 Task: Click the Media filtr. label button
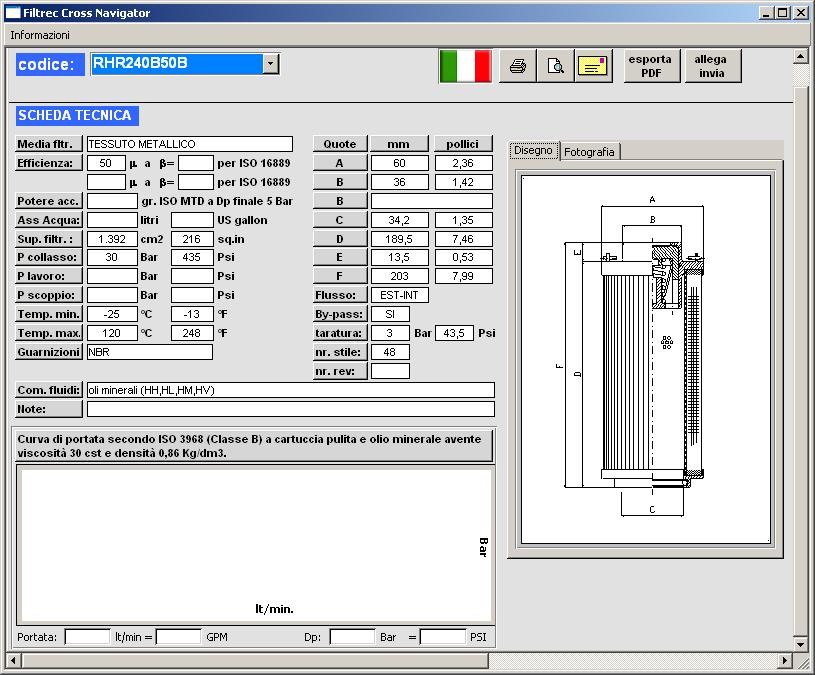click(x=49, y=144)
